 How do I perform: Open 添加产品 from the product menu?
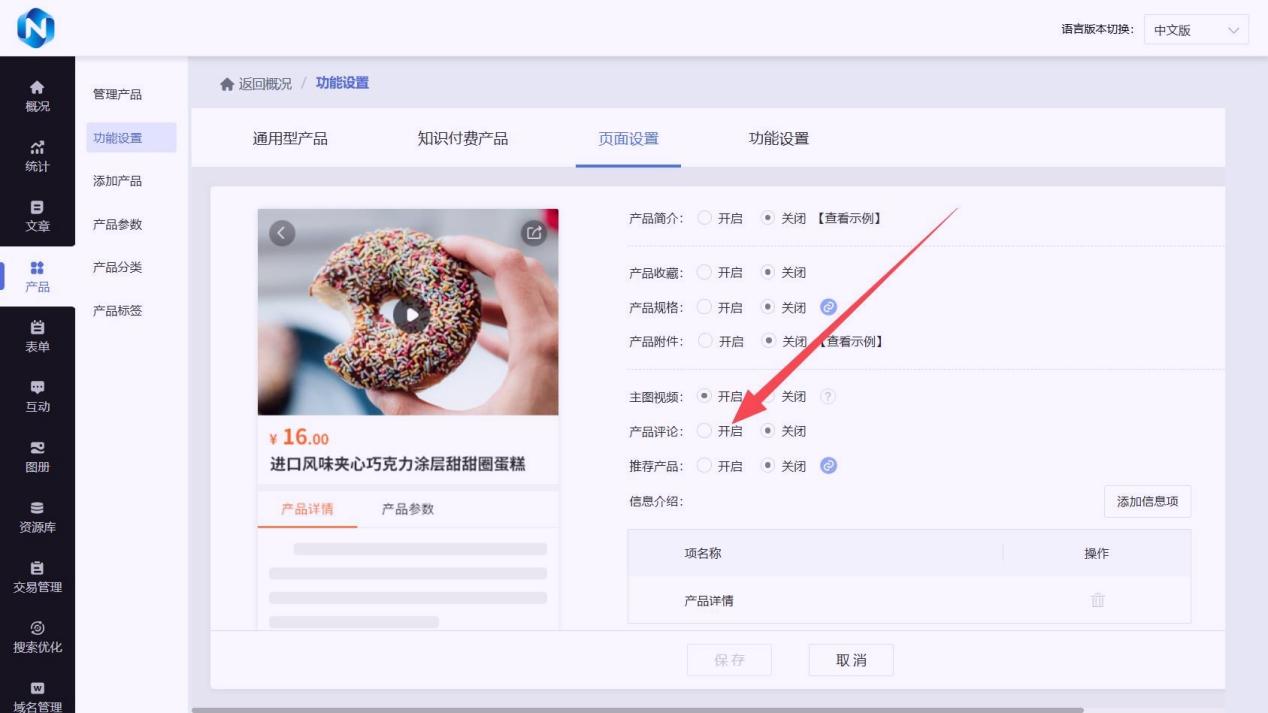117,182
